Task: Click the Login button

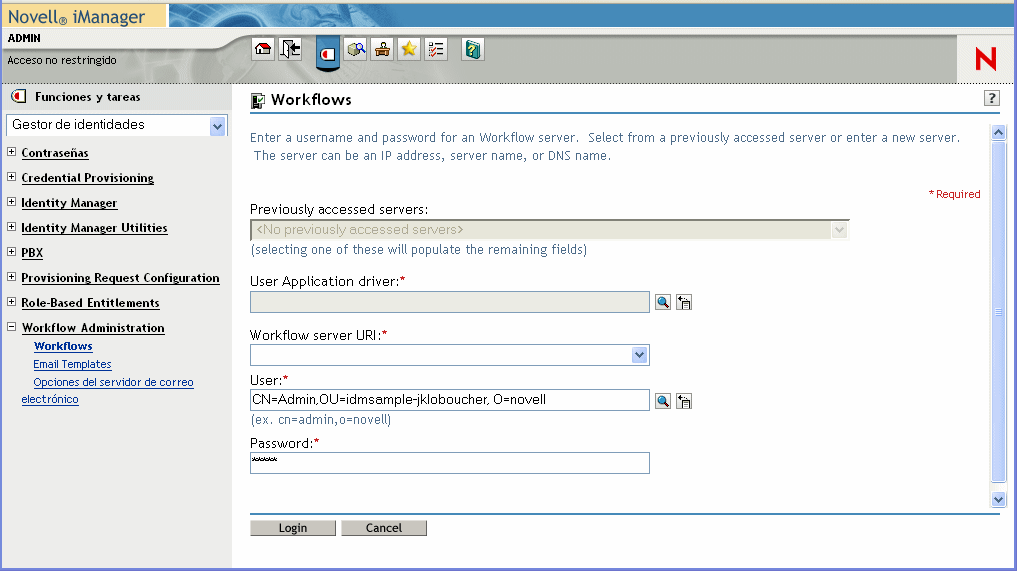Action: pyautogui.click(x=293, y=528)
